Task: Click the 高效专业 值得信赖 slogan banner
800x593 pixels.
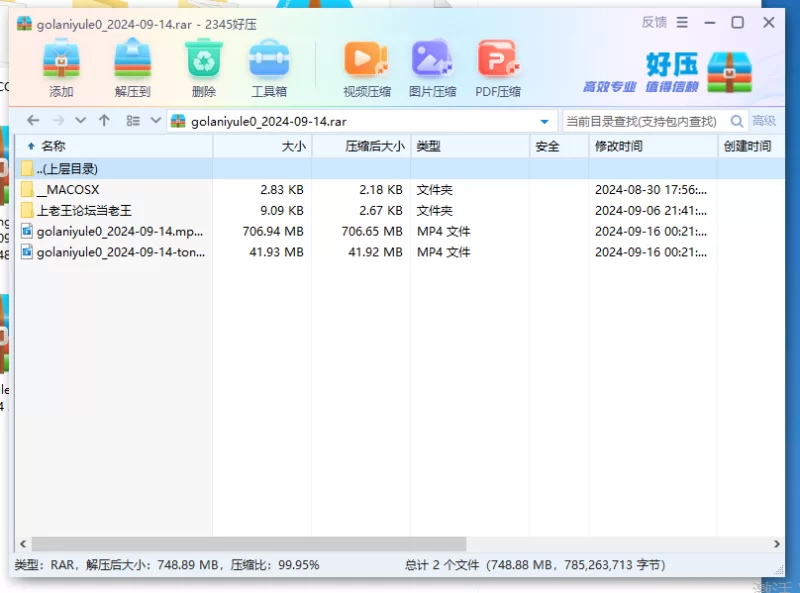Action: point(640,87)
